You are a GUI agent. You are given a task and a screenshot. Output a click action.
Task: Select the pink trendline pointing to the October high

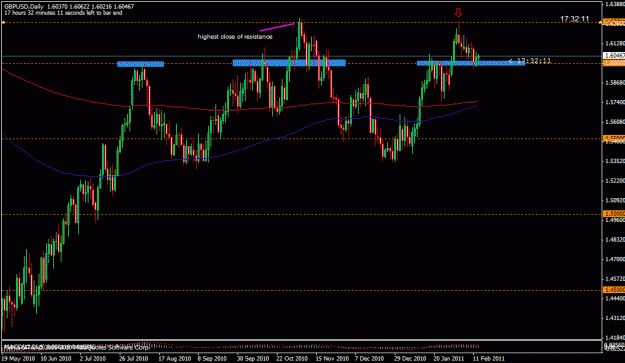tap(277, 27)
